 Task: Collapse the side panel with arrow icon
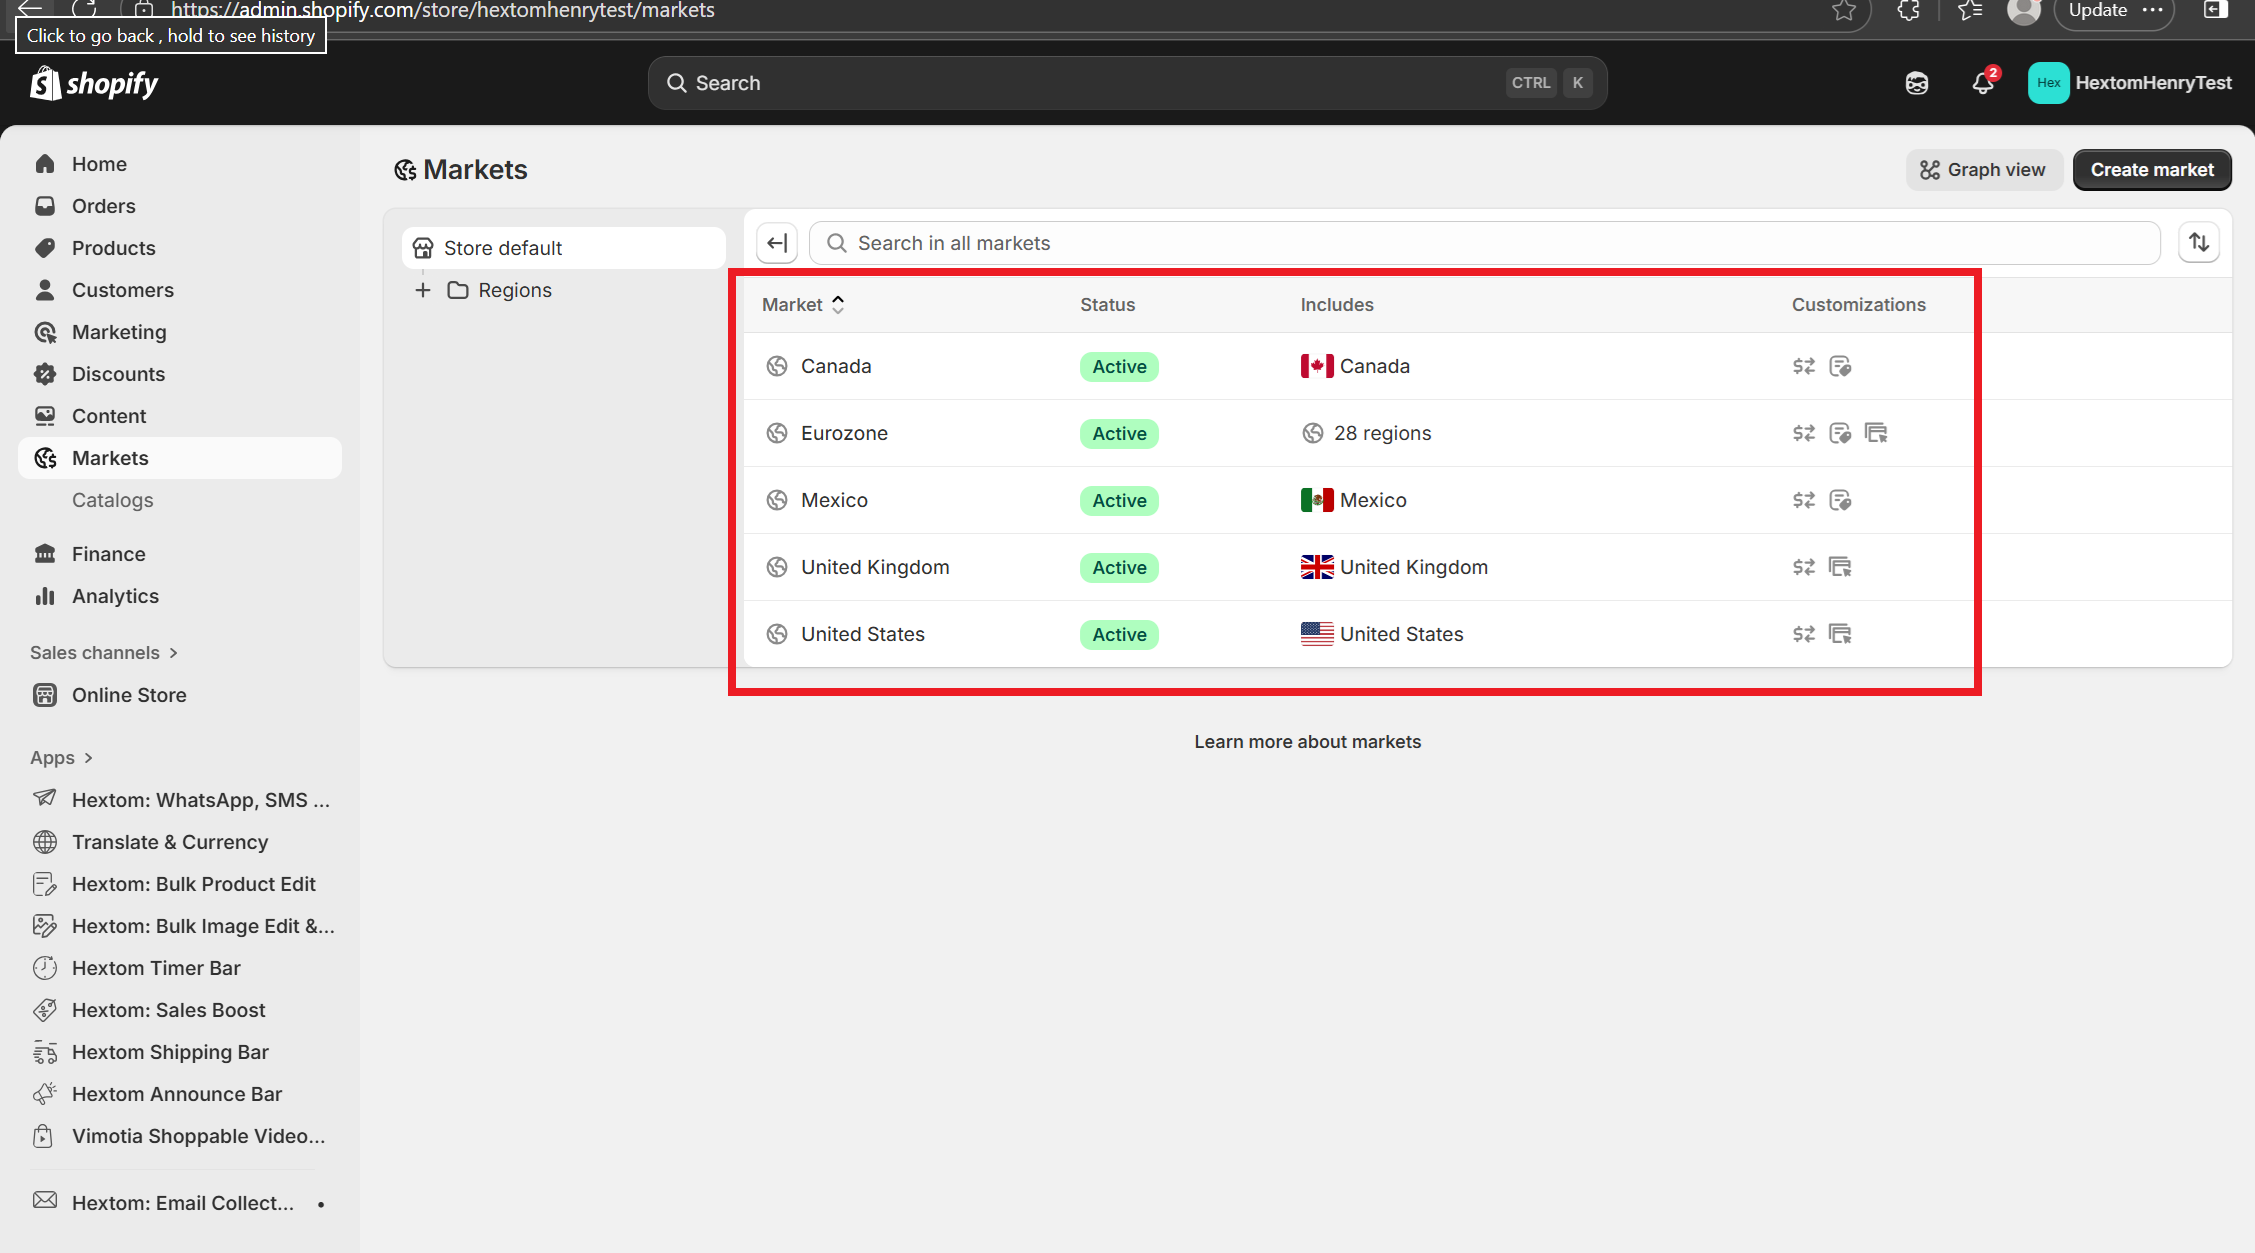(x=777, y=243)
